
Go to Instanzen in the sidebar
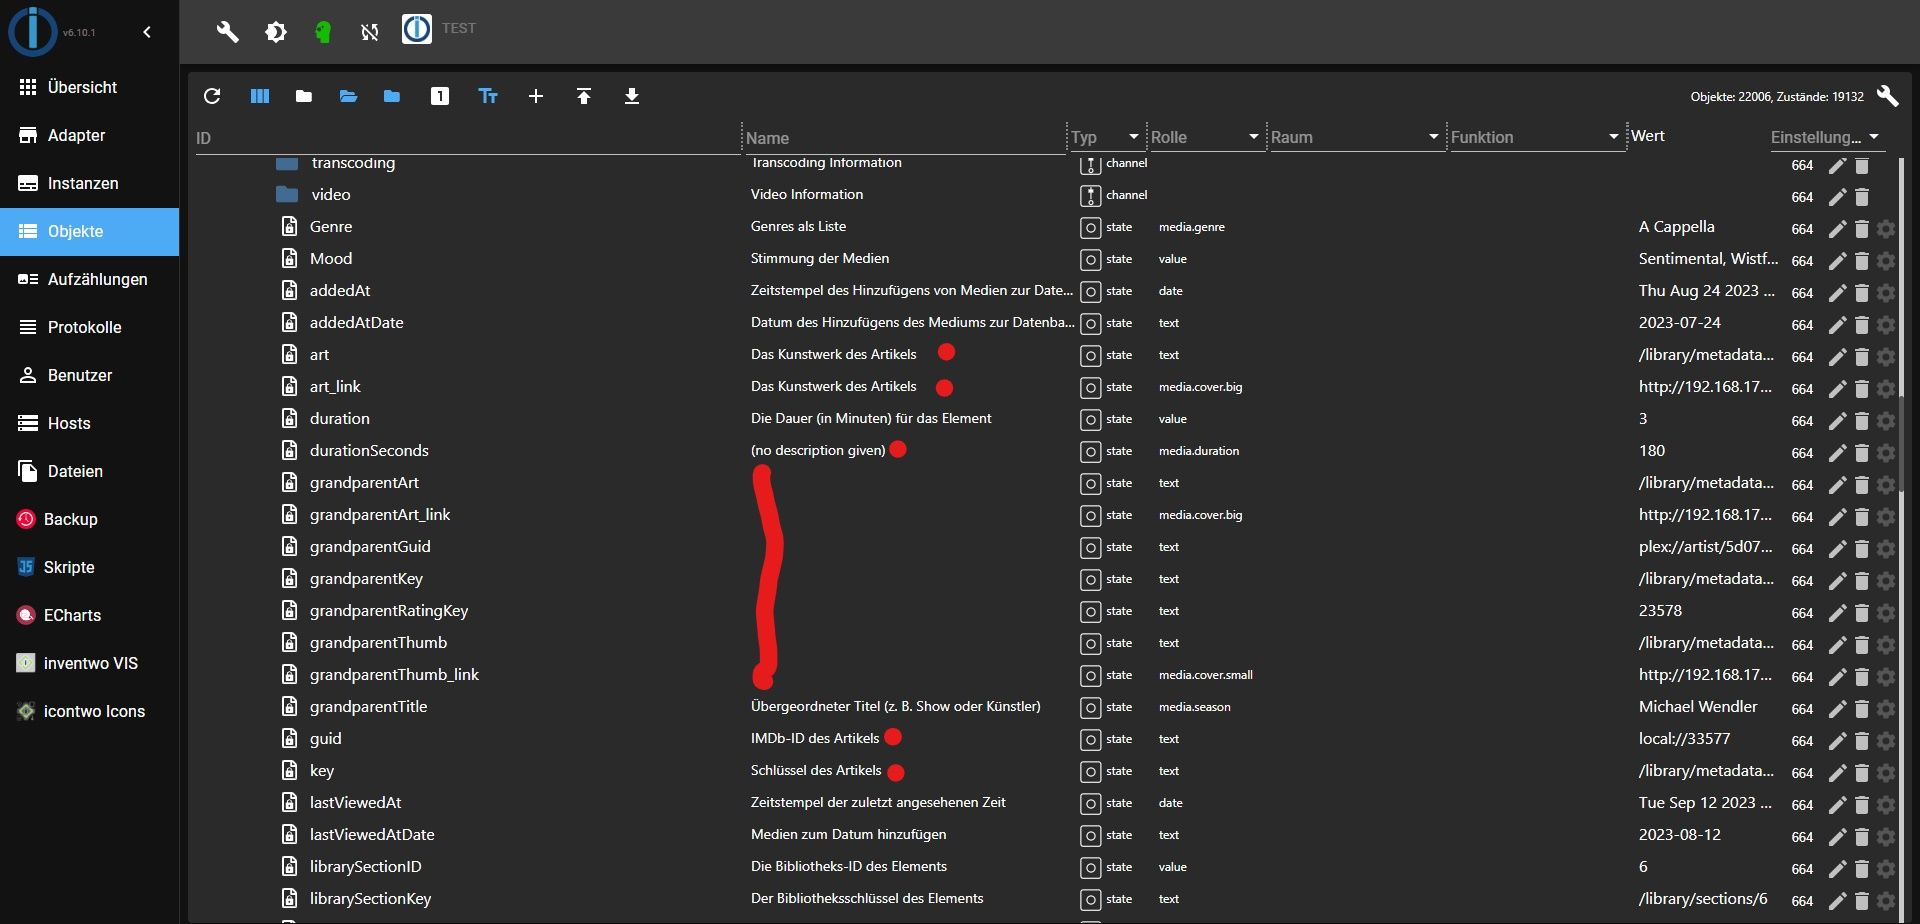click(x=83, y=183)
